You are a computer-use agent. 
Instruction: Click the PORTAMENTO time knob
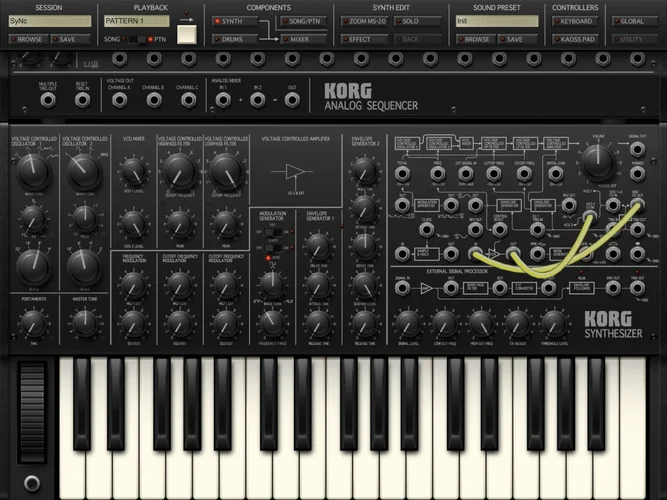pos(33,323)
